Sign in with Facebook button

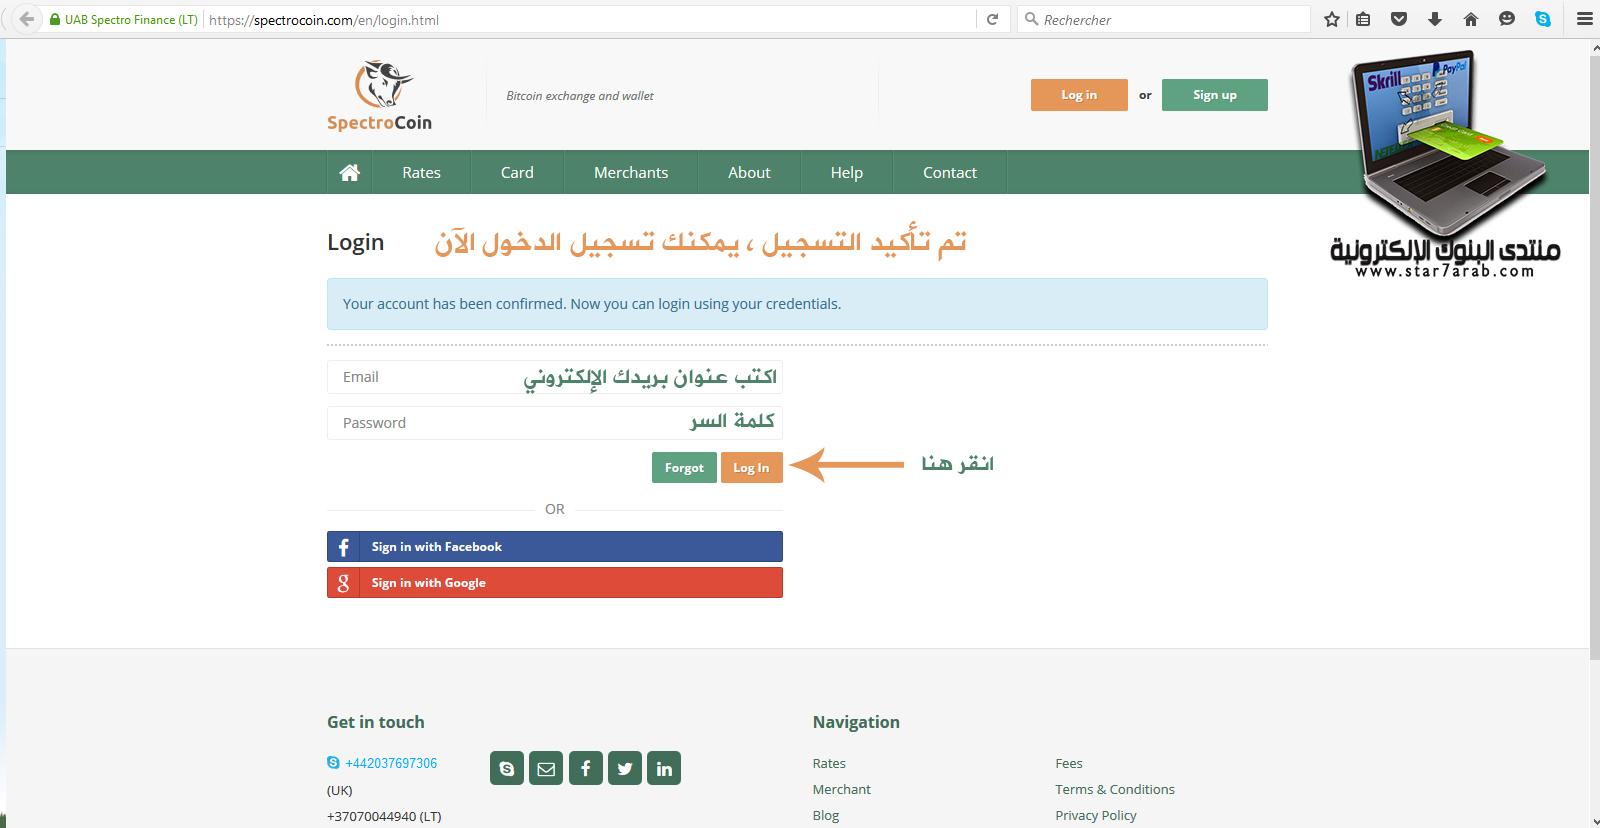555,547
